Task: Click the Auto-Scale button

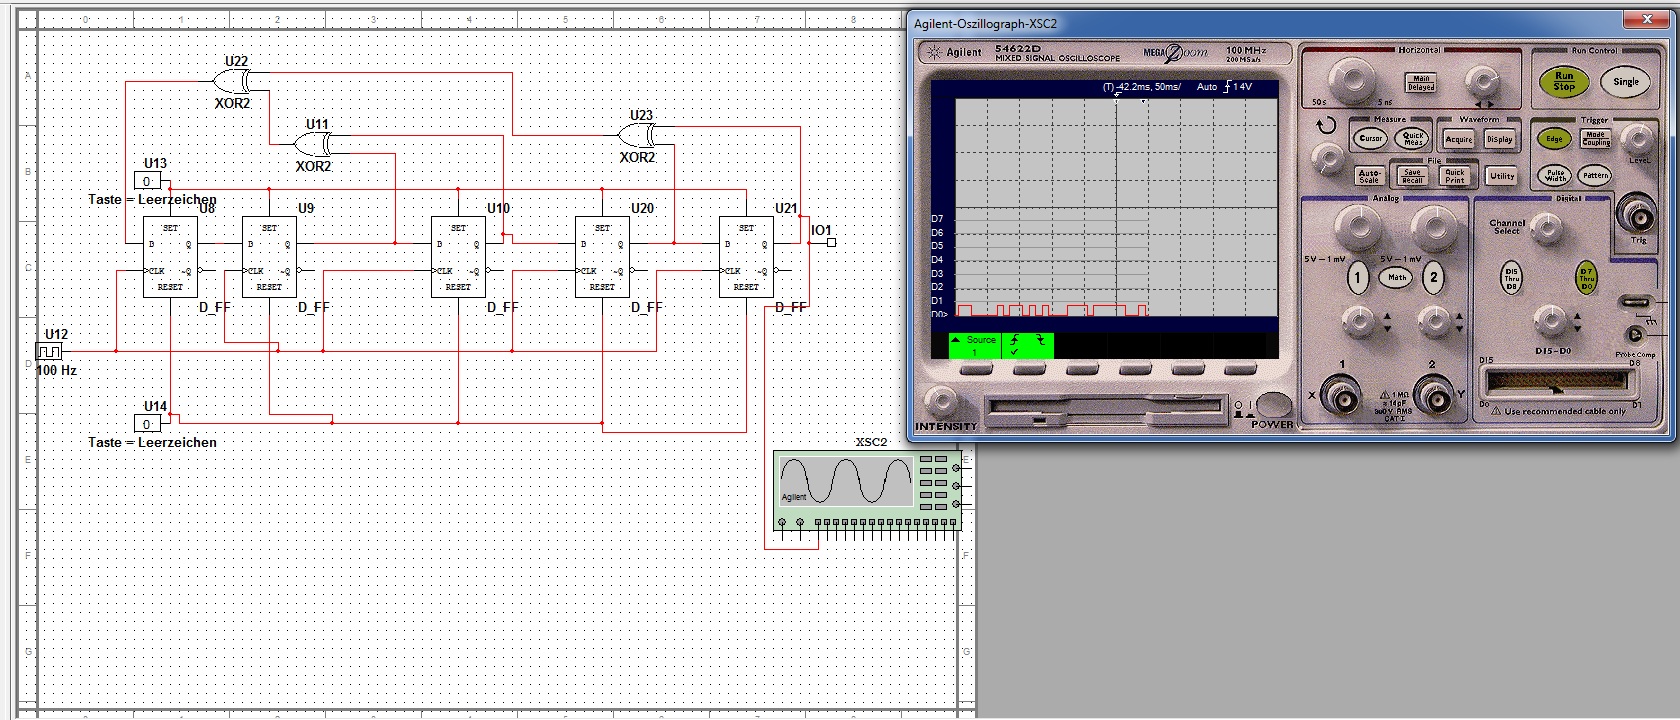Action: [x=1369, y=176]
